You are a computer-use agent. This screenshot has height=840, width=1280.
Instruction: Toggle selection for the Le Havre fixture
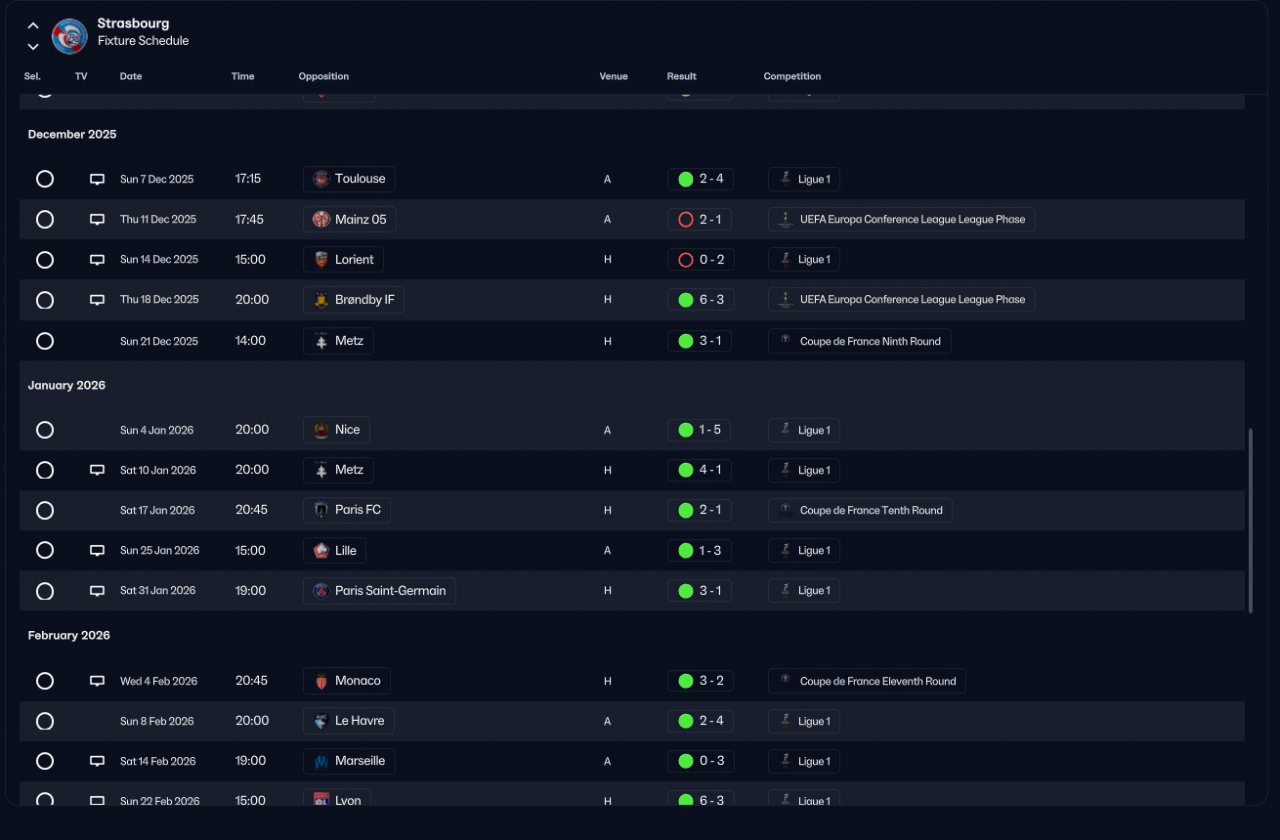[45, 721]
